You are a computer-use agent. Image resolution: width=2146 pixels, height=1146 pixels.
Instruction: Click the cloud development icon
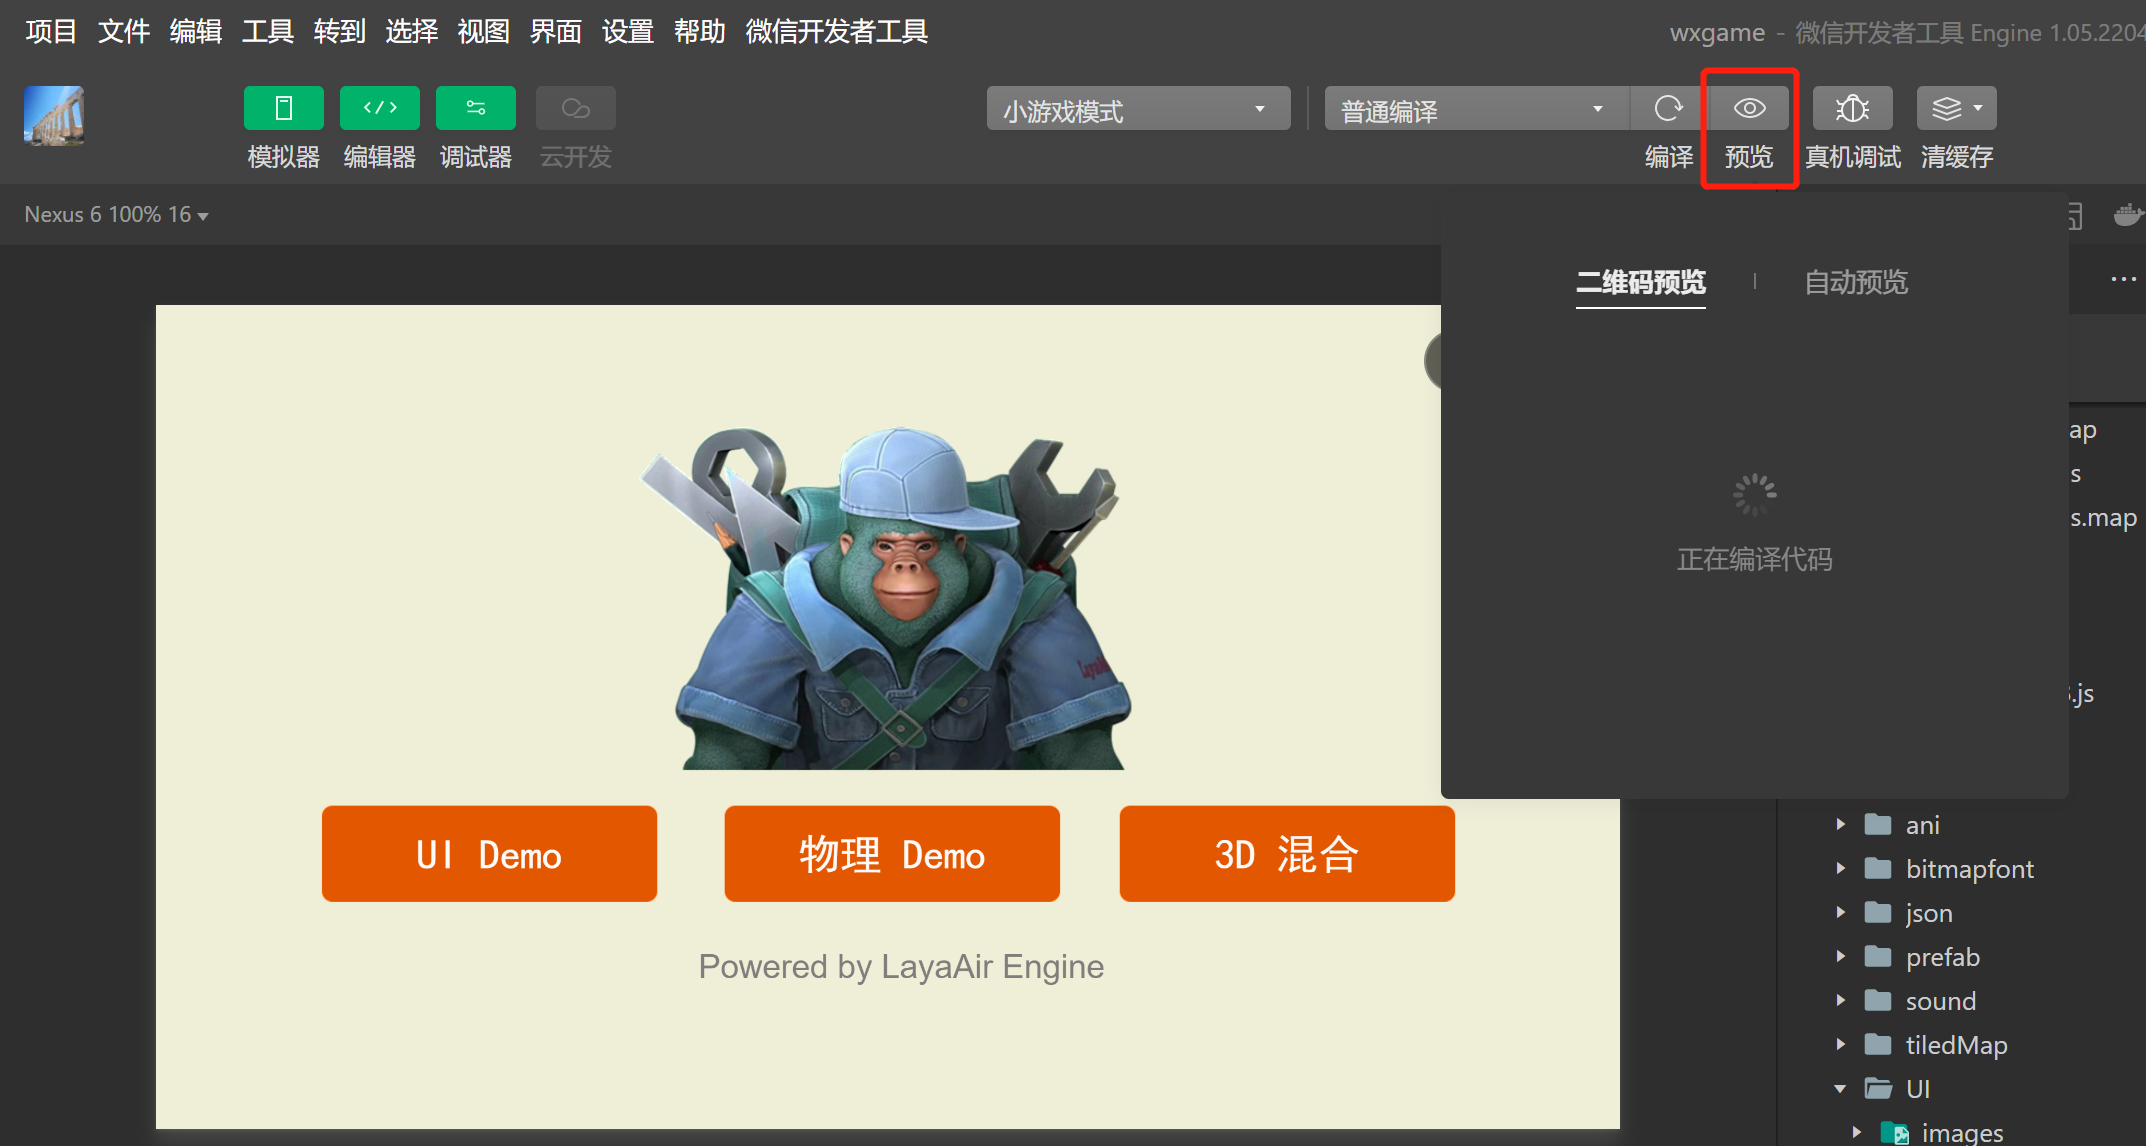click(575, 108)
